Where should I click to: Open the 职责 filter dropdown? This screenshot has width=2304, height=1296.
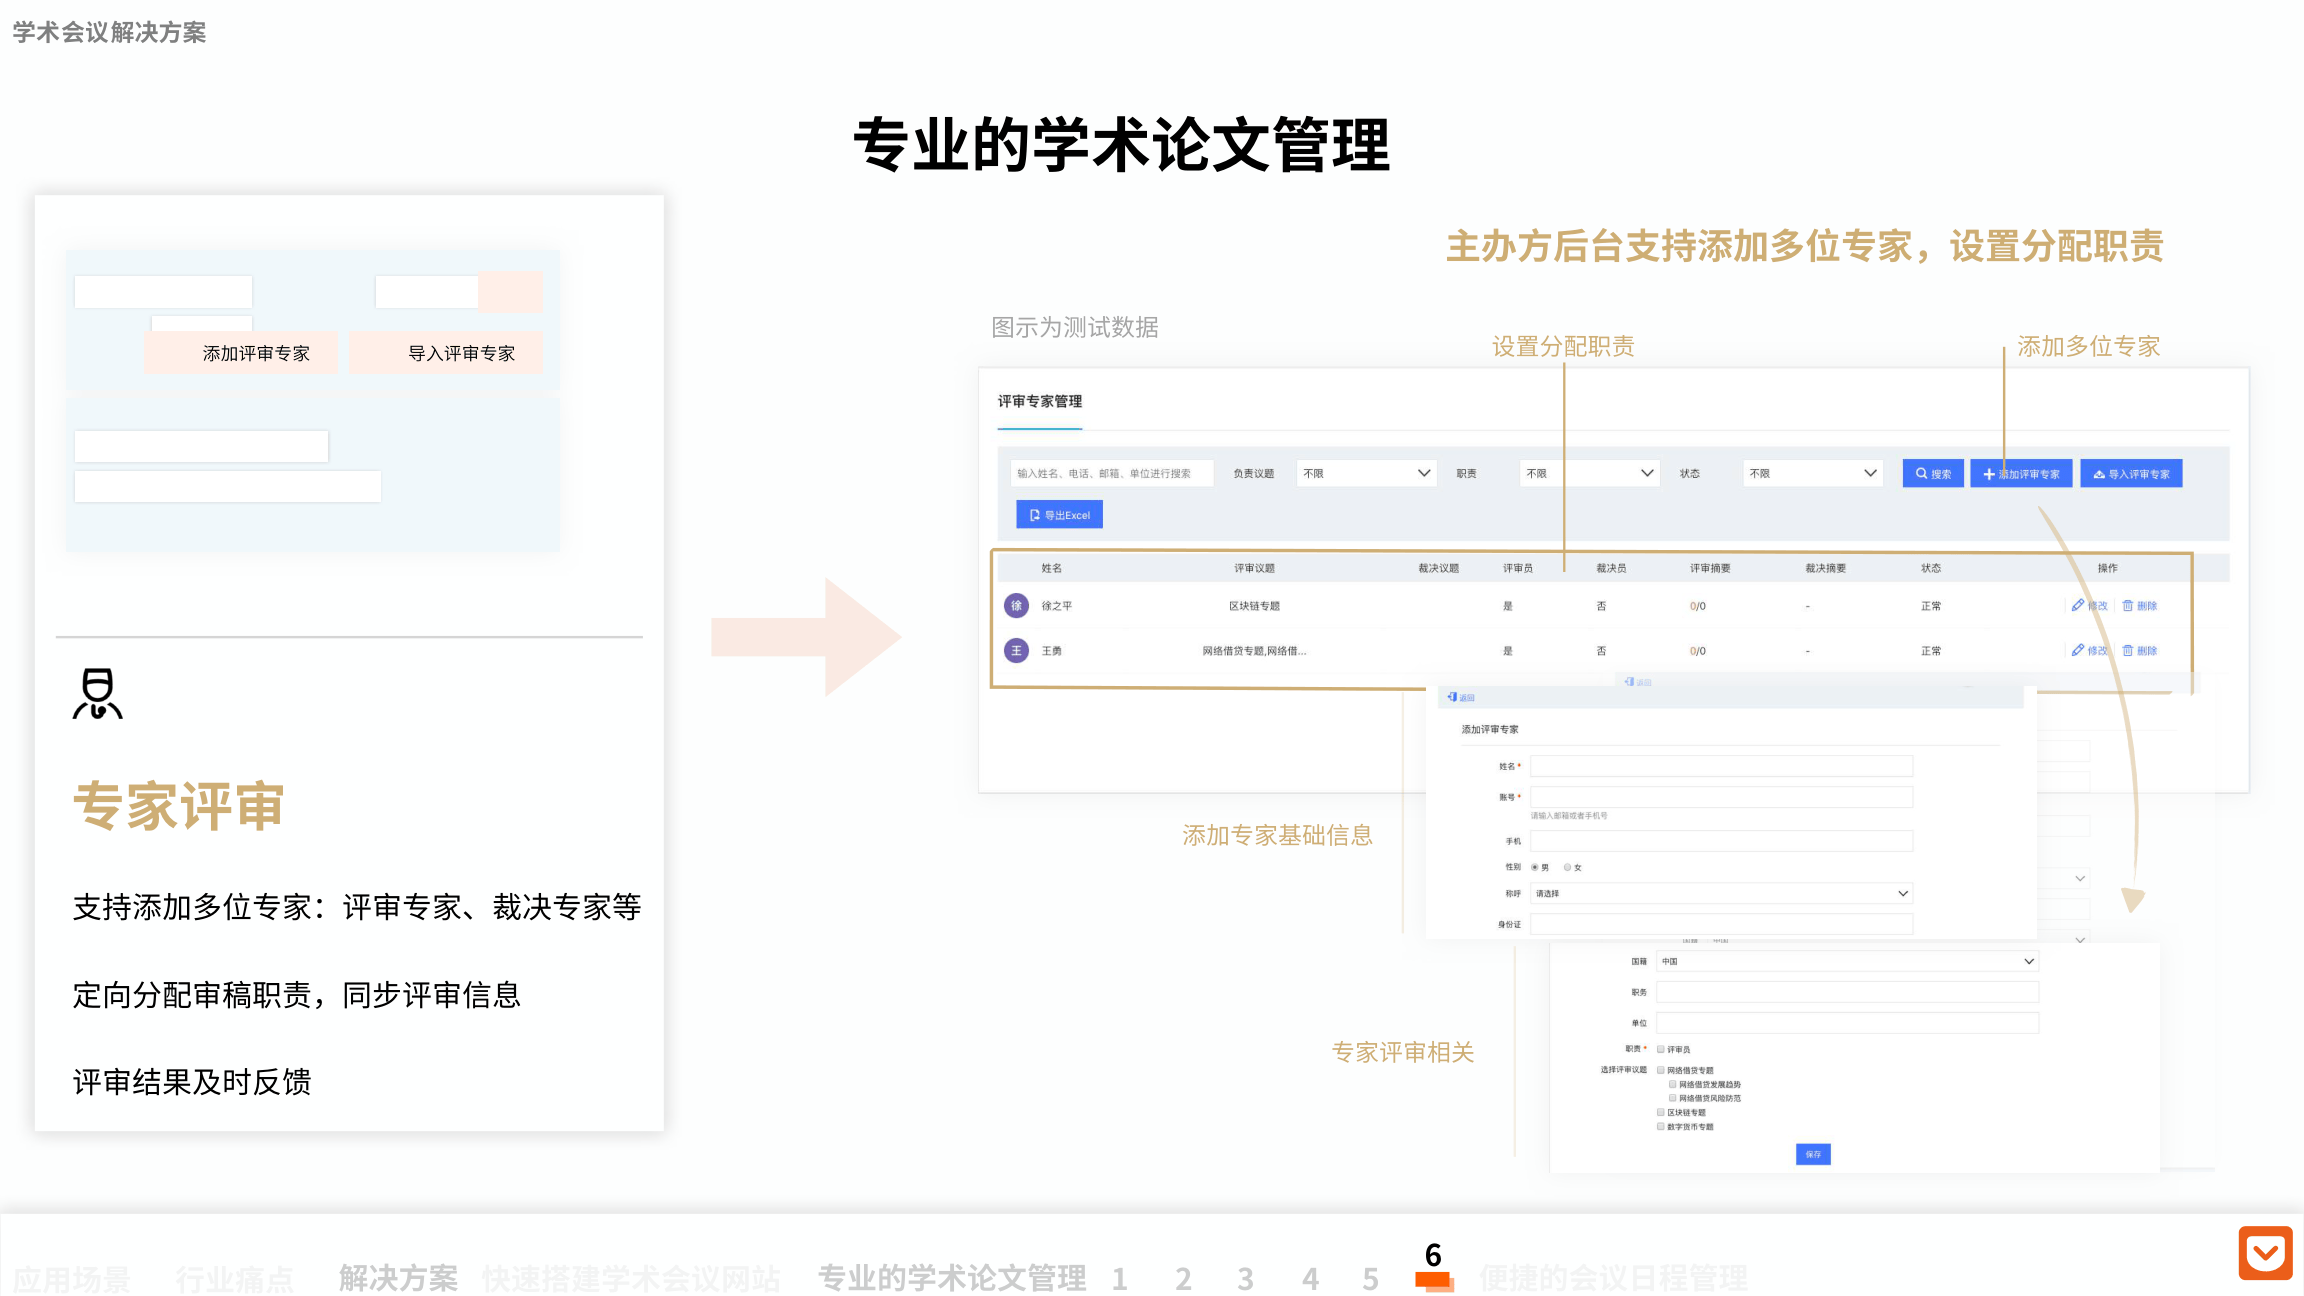coord(1590,474)
